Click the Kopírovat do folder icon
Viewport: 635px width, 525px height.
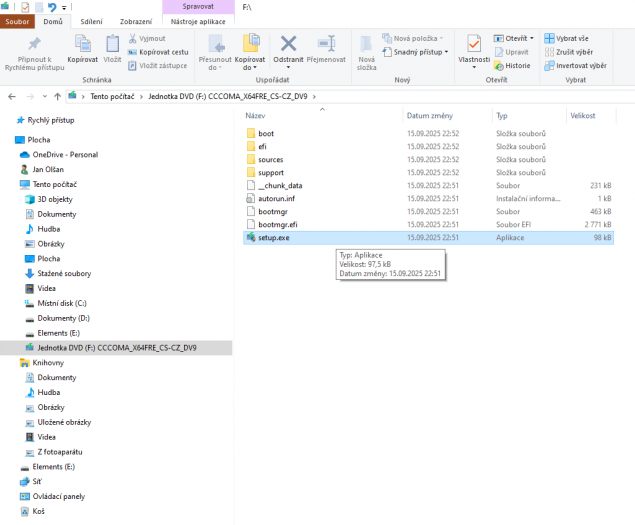[x=250, y=44]
